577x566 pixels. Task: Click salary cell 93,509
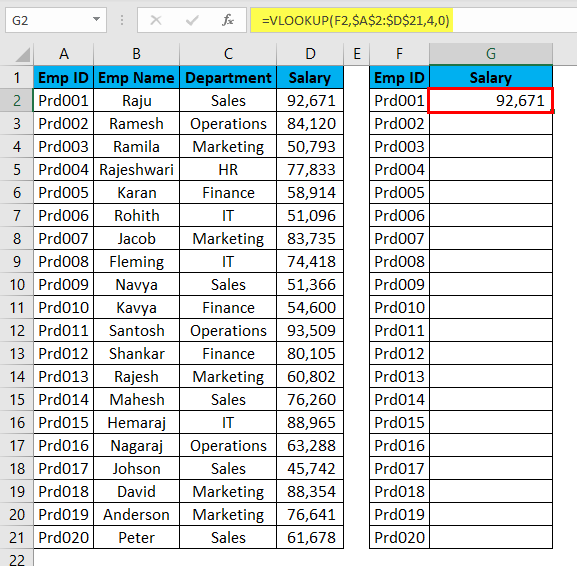click(x=310, y=330)
